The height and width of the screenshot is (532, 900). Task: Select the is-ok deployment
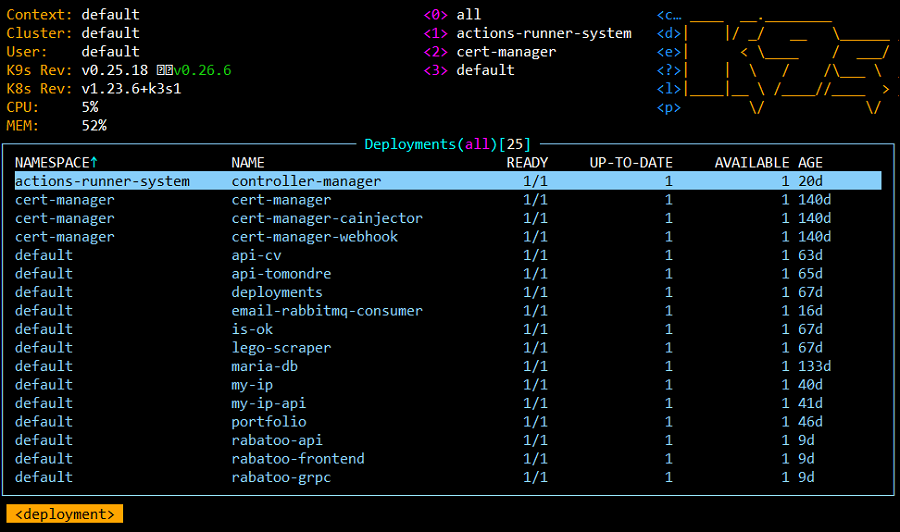[448, 329]
